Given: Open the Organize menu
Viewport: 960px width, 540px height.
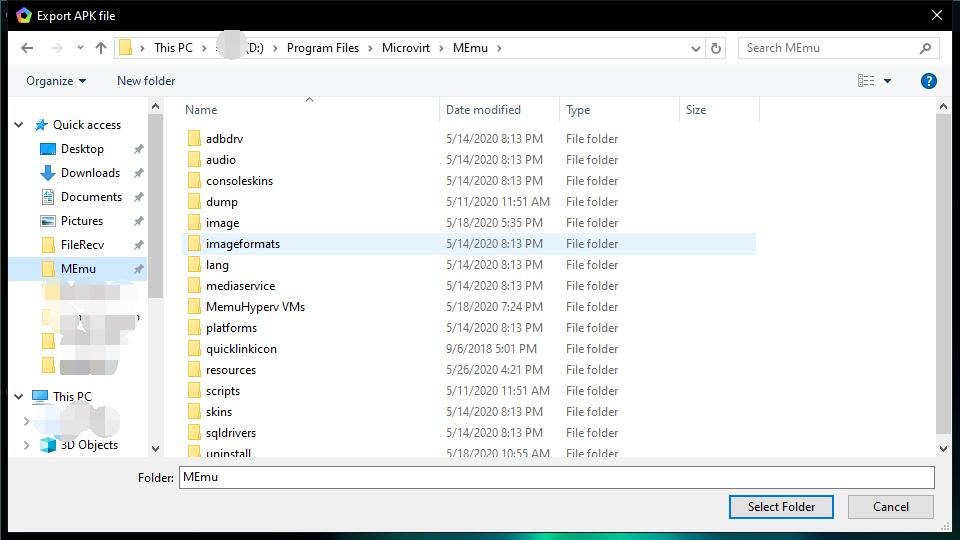Looking at the screenshot, I should point(56,81).
